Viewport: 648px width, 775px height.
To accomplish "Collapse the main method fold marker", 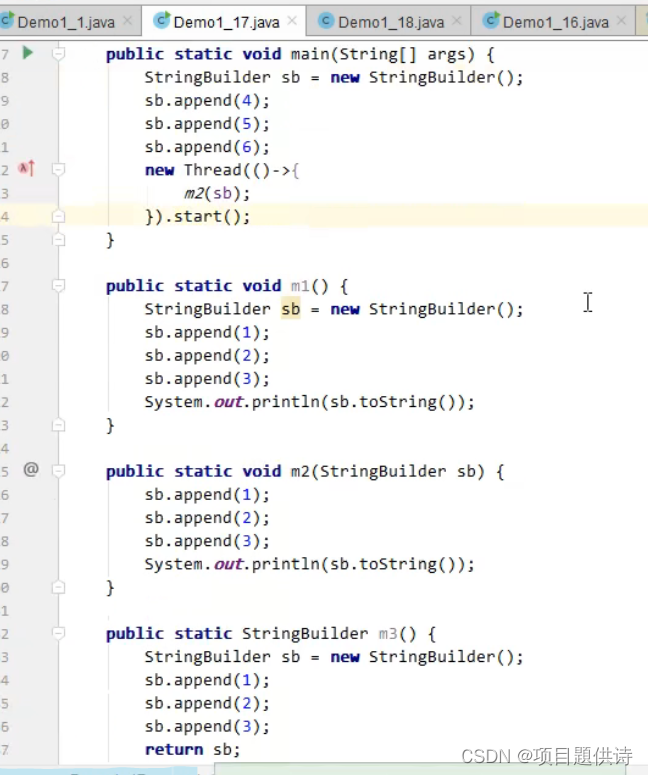I will coord(58,53).
